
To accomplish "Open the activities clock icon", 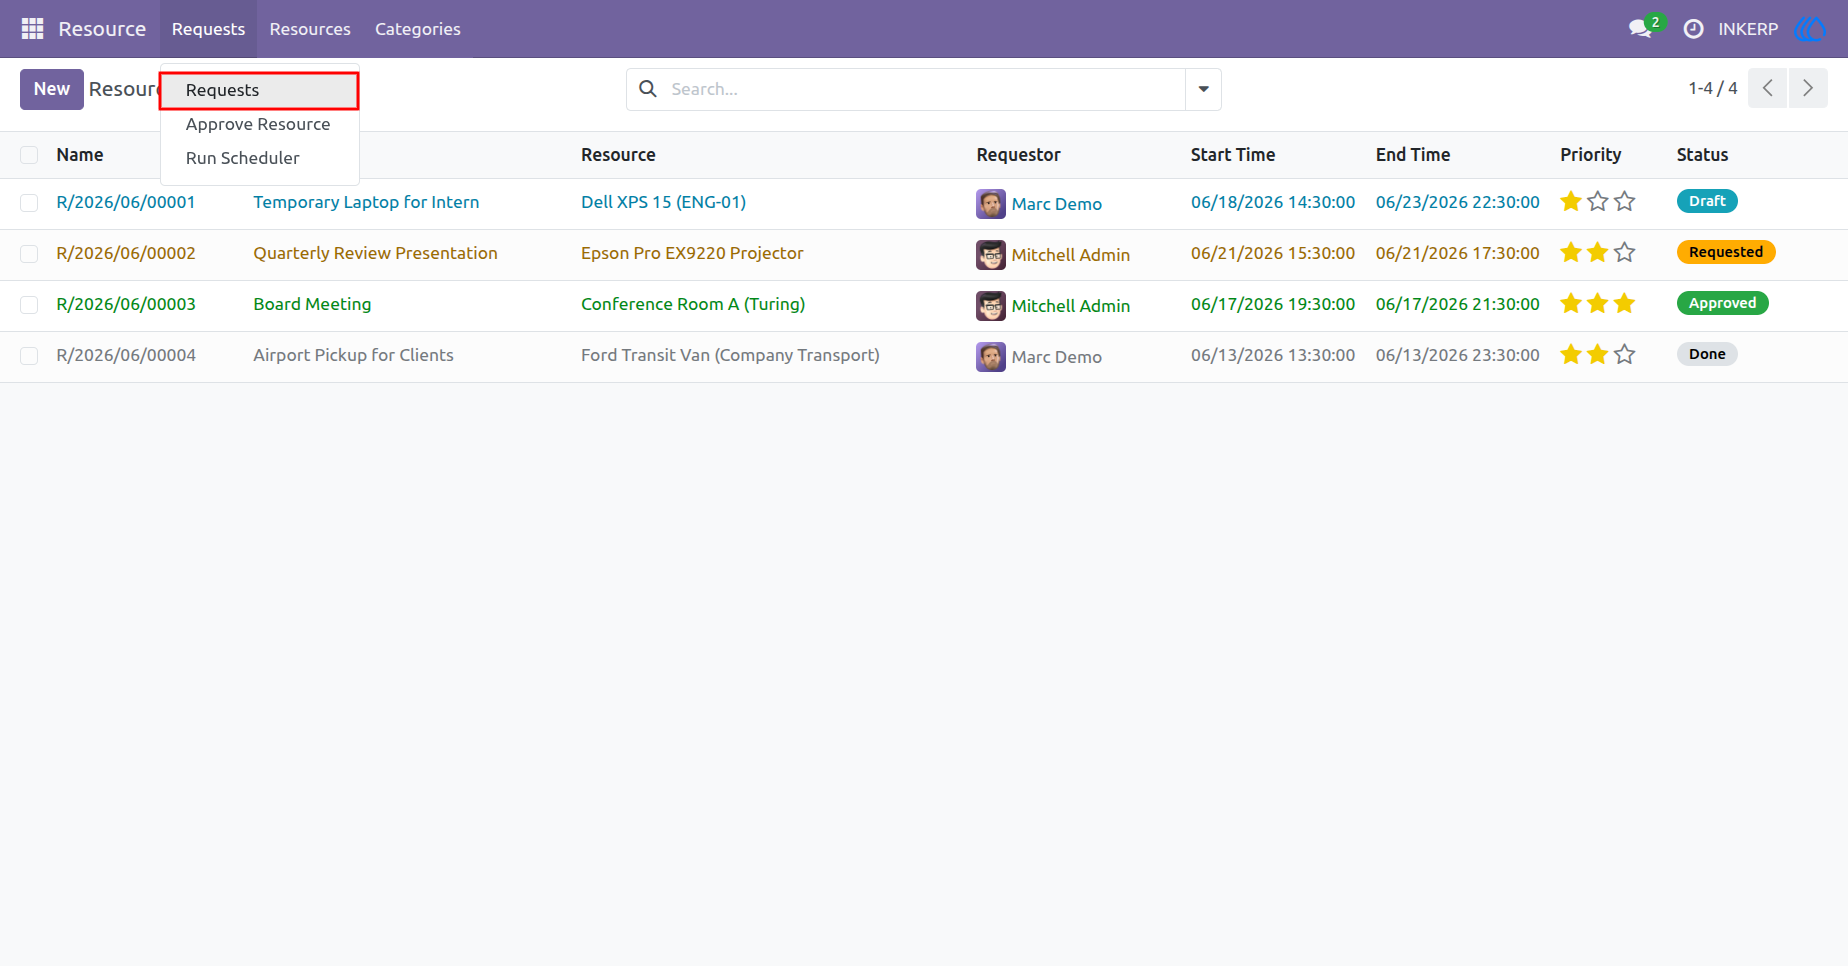I will click(1693, 29).
